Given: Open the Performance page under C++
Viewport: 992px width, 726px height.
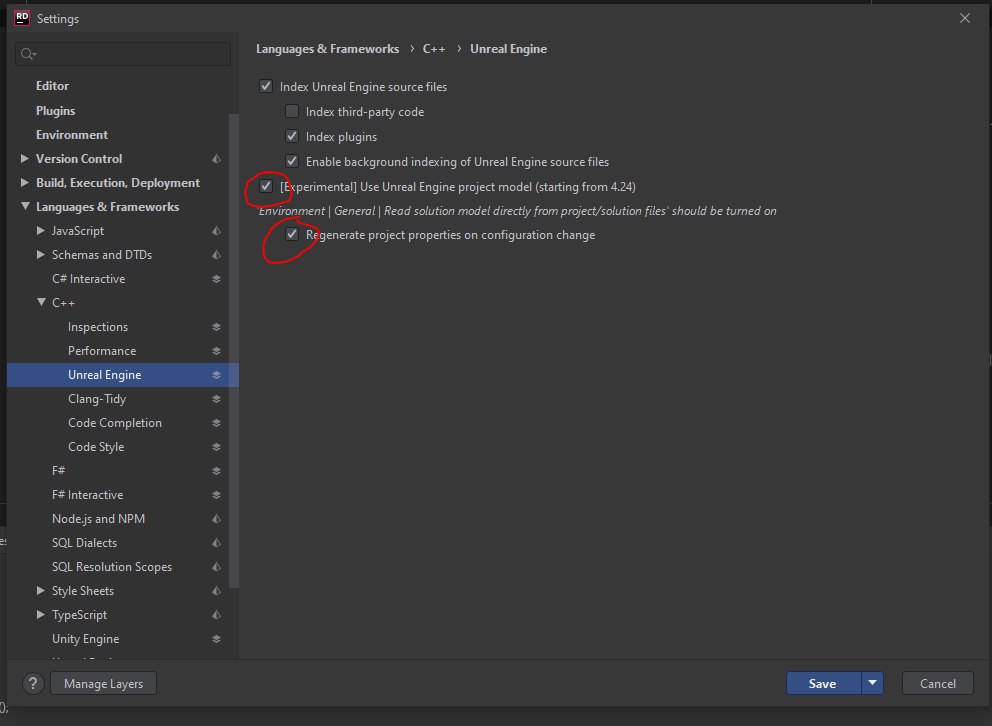Looking at the screenshot, I should [x=102, y=351].
